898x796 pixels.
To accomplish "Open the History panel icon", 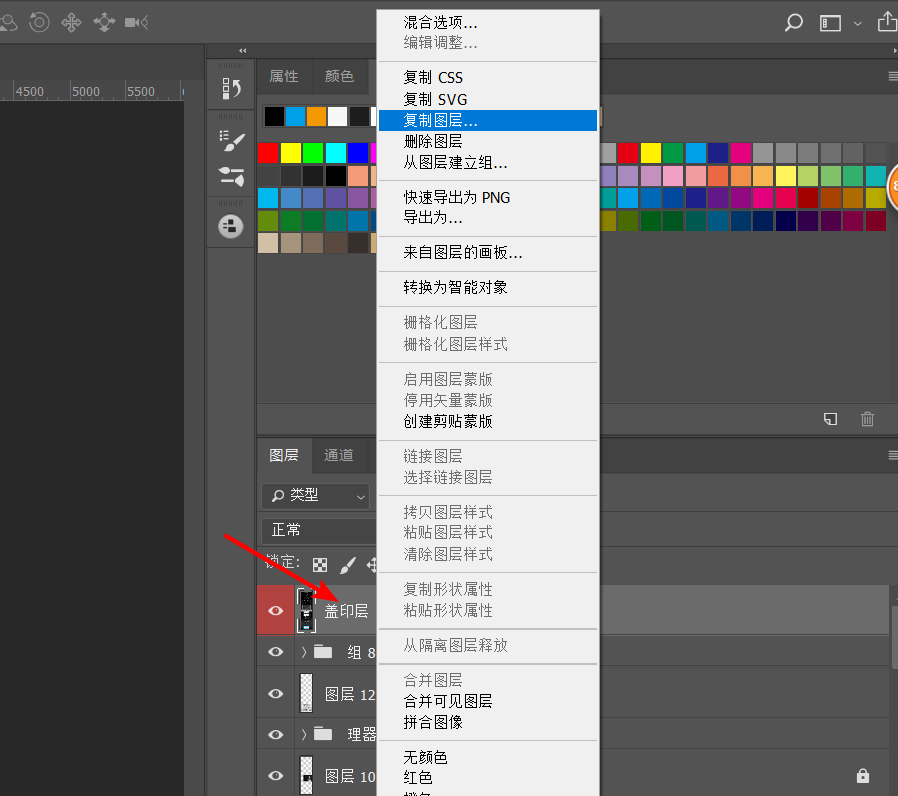I will [231, 88].
